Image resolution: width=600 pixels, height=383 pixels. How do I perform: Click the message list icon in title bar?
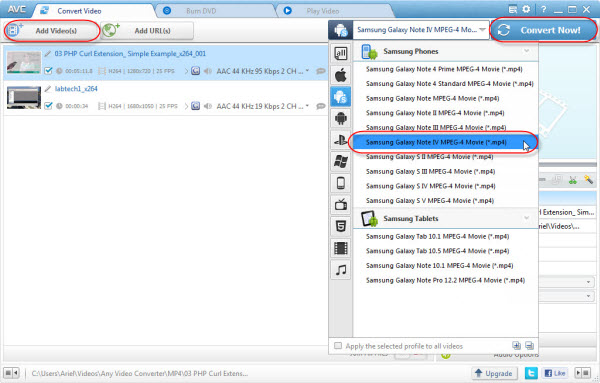click(x=513, y=9)
